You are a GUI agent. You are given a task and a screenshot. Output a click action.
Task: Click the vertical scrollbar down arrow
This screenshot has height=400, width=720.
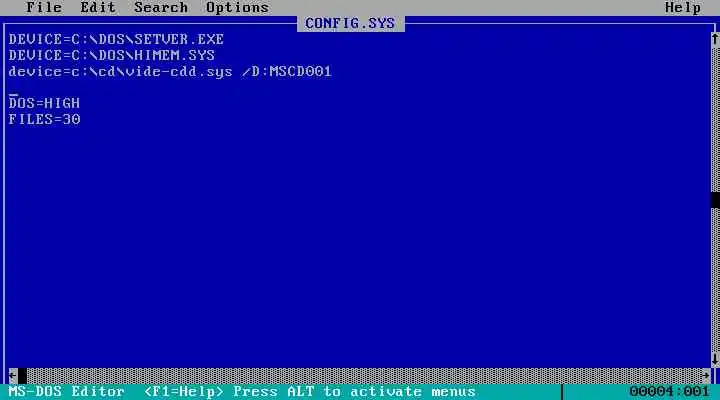(715, 359)
